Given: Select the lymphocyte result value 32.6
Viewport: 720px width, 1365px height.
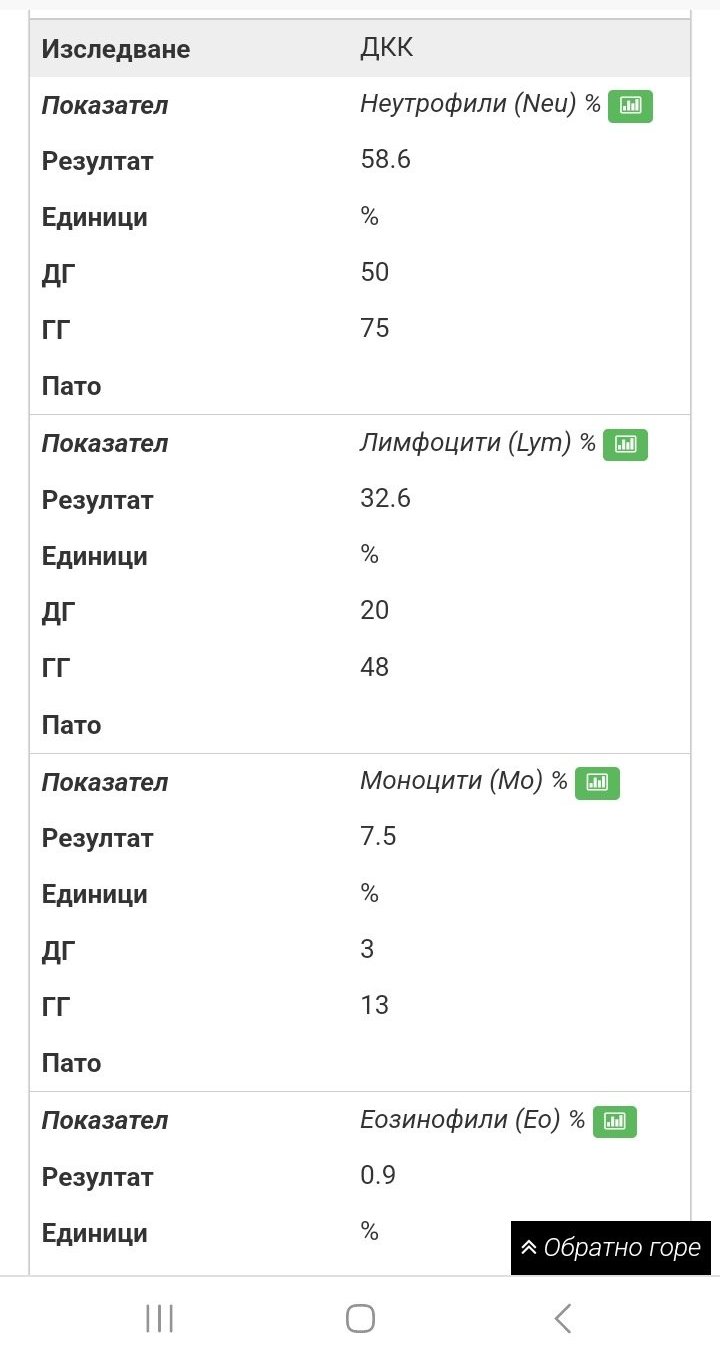Looking at the screenshot, I should click(385, 498).
